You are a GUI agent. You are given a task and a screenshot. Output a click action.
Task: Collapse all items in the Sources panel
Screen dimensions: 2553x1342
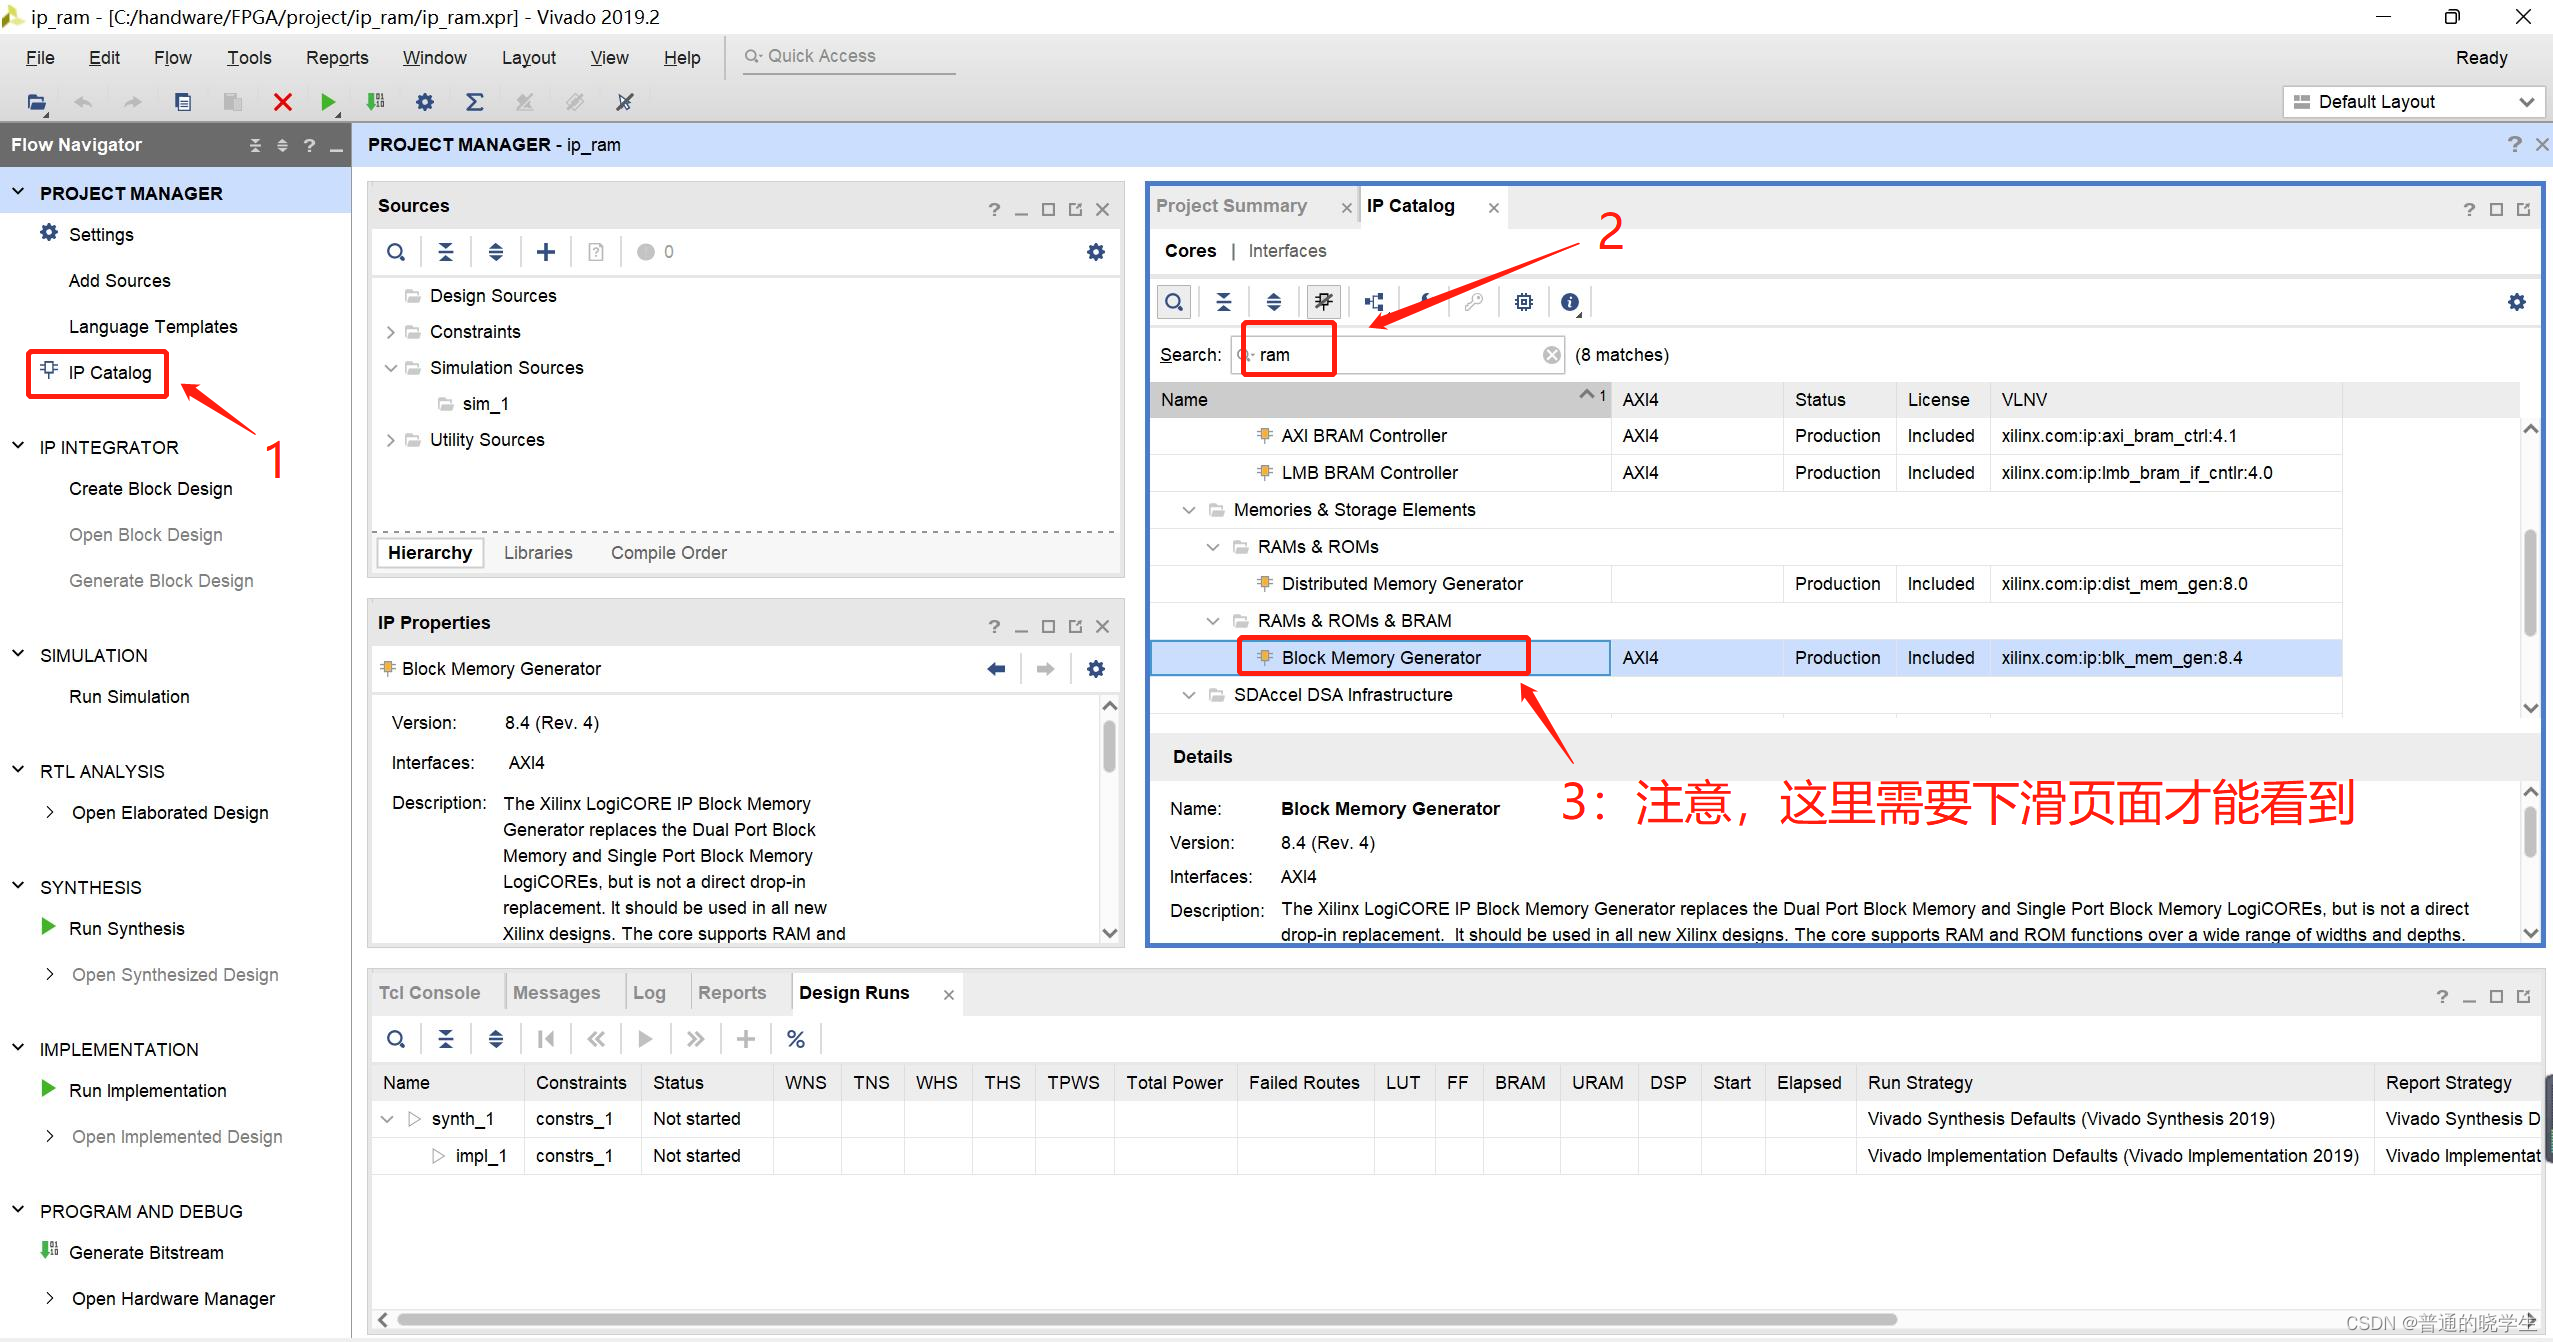(x=446, y=252)
